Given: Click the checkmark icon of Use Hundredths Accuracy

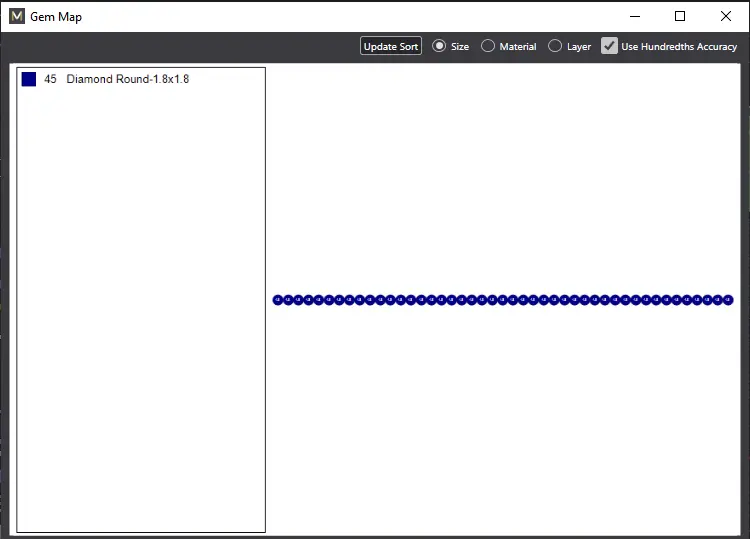Looking at the screenshot, I should pos(609,46).
